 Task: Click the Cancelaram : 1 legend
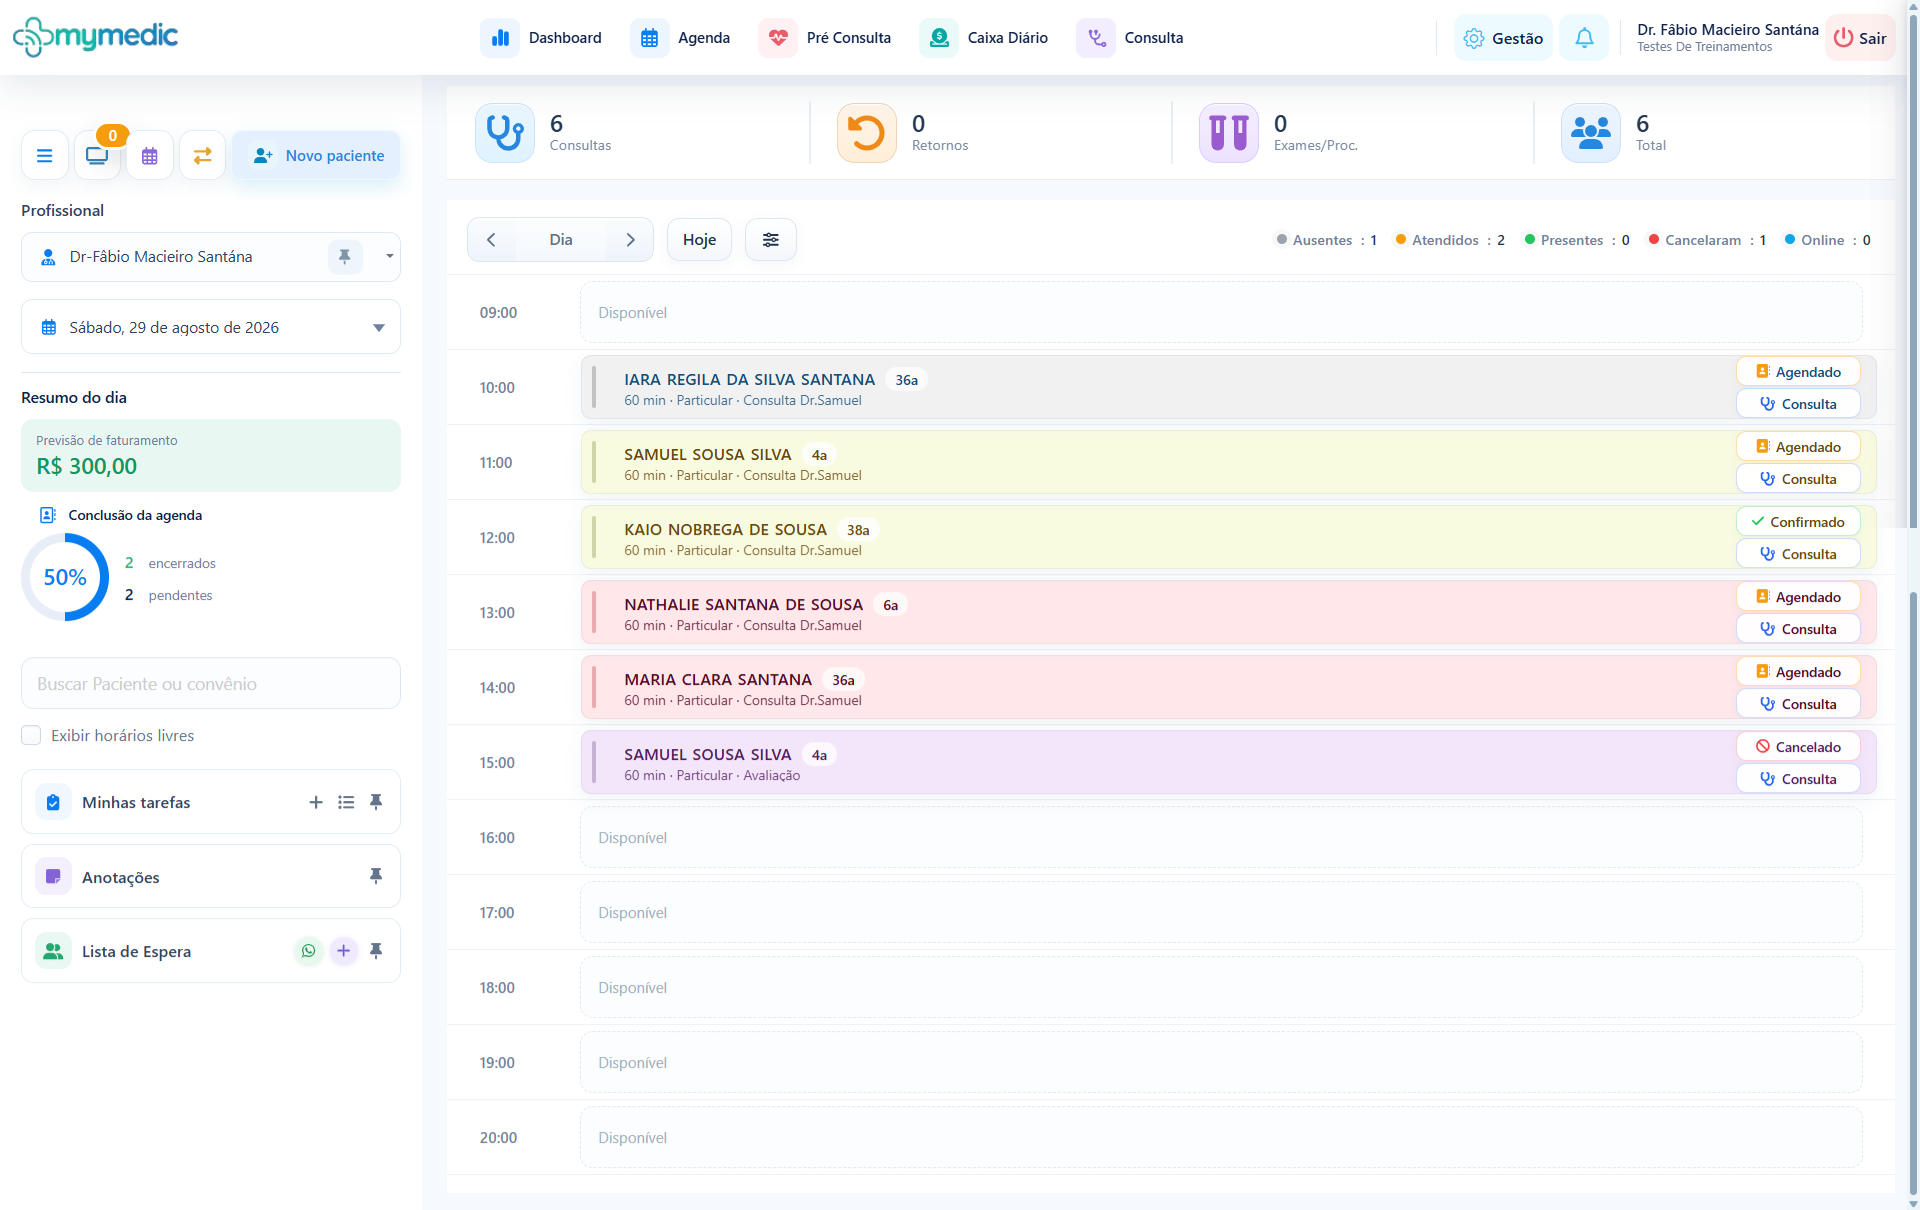click(1707, 240)
